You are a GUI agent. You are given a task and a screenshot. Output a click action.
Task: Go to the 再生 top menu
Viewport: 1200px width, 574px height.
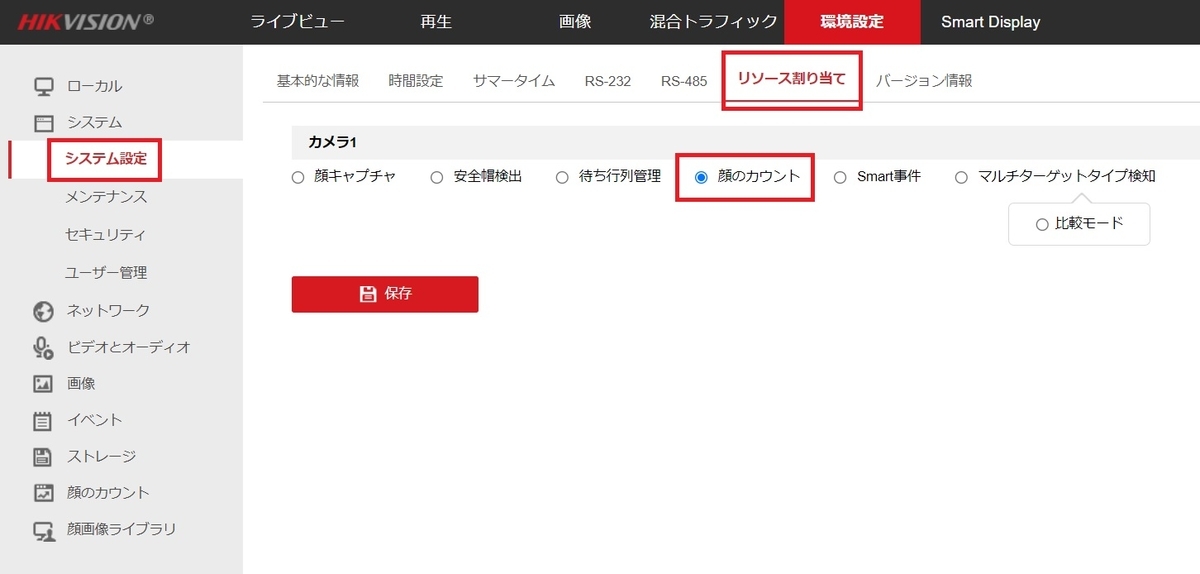tap(437, 21)
